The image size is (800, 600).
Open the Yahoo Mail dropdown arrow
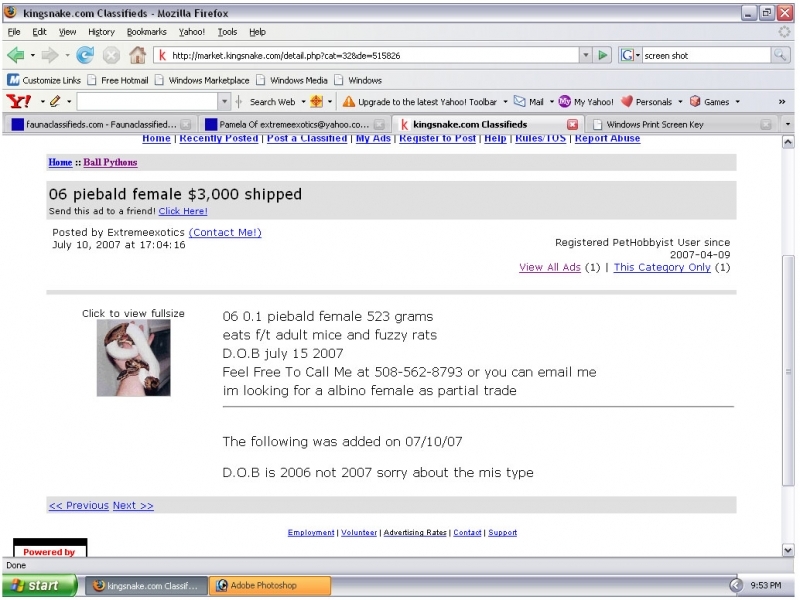552,102
